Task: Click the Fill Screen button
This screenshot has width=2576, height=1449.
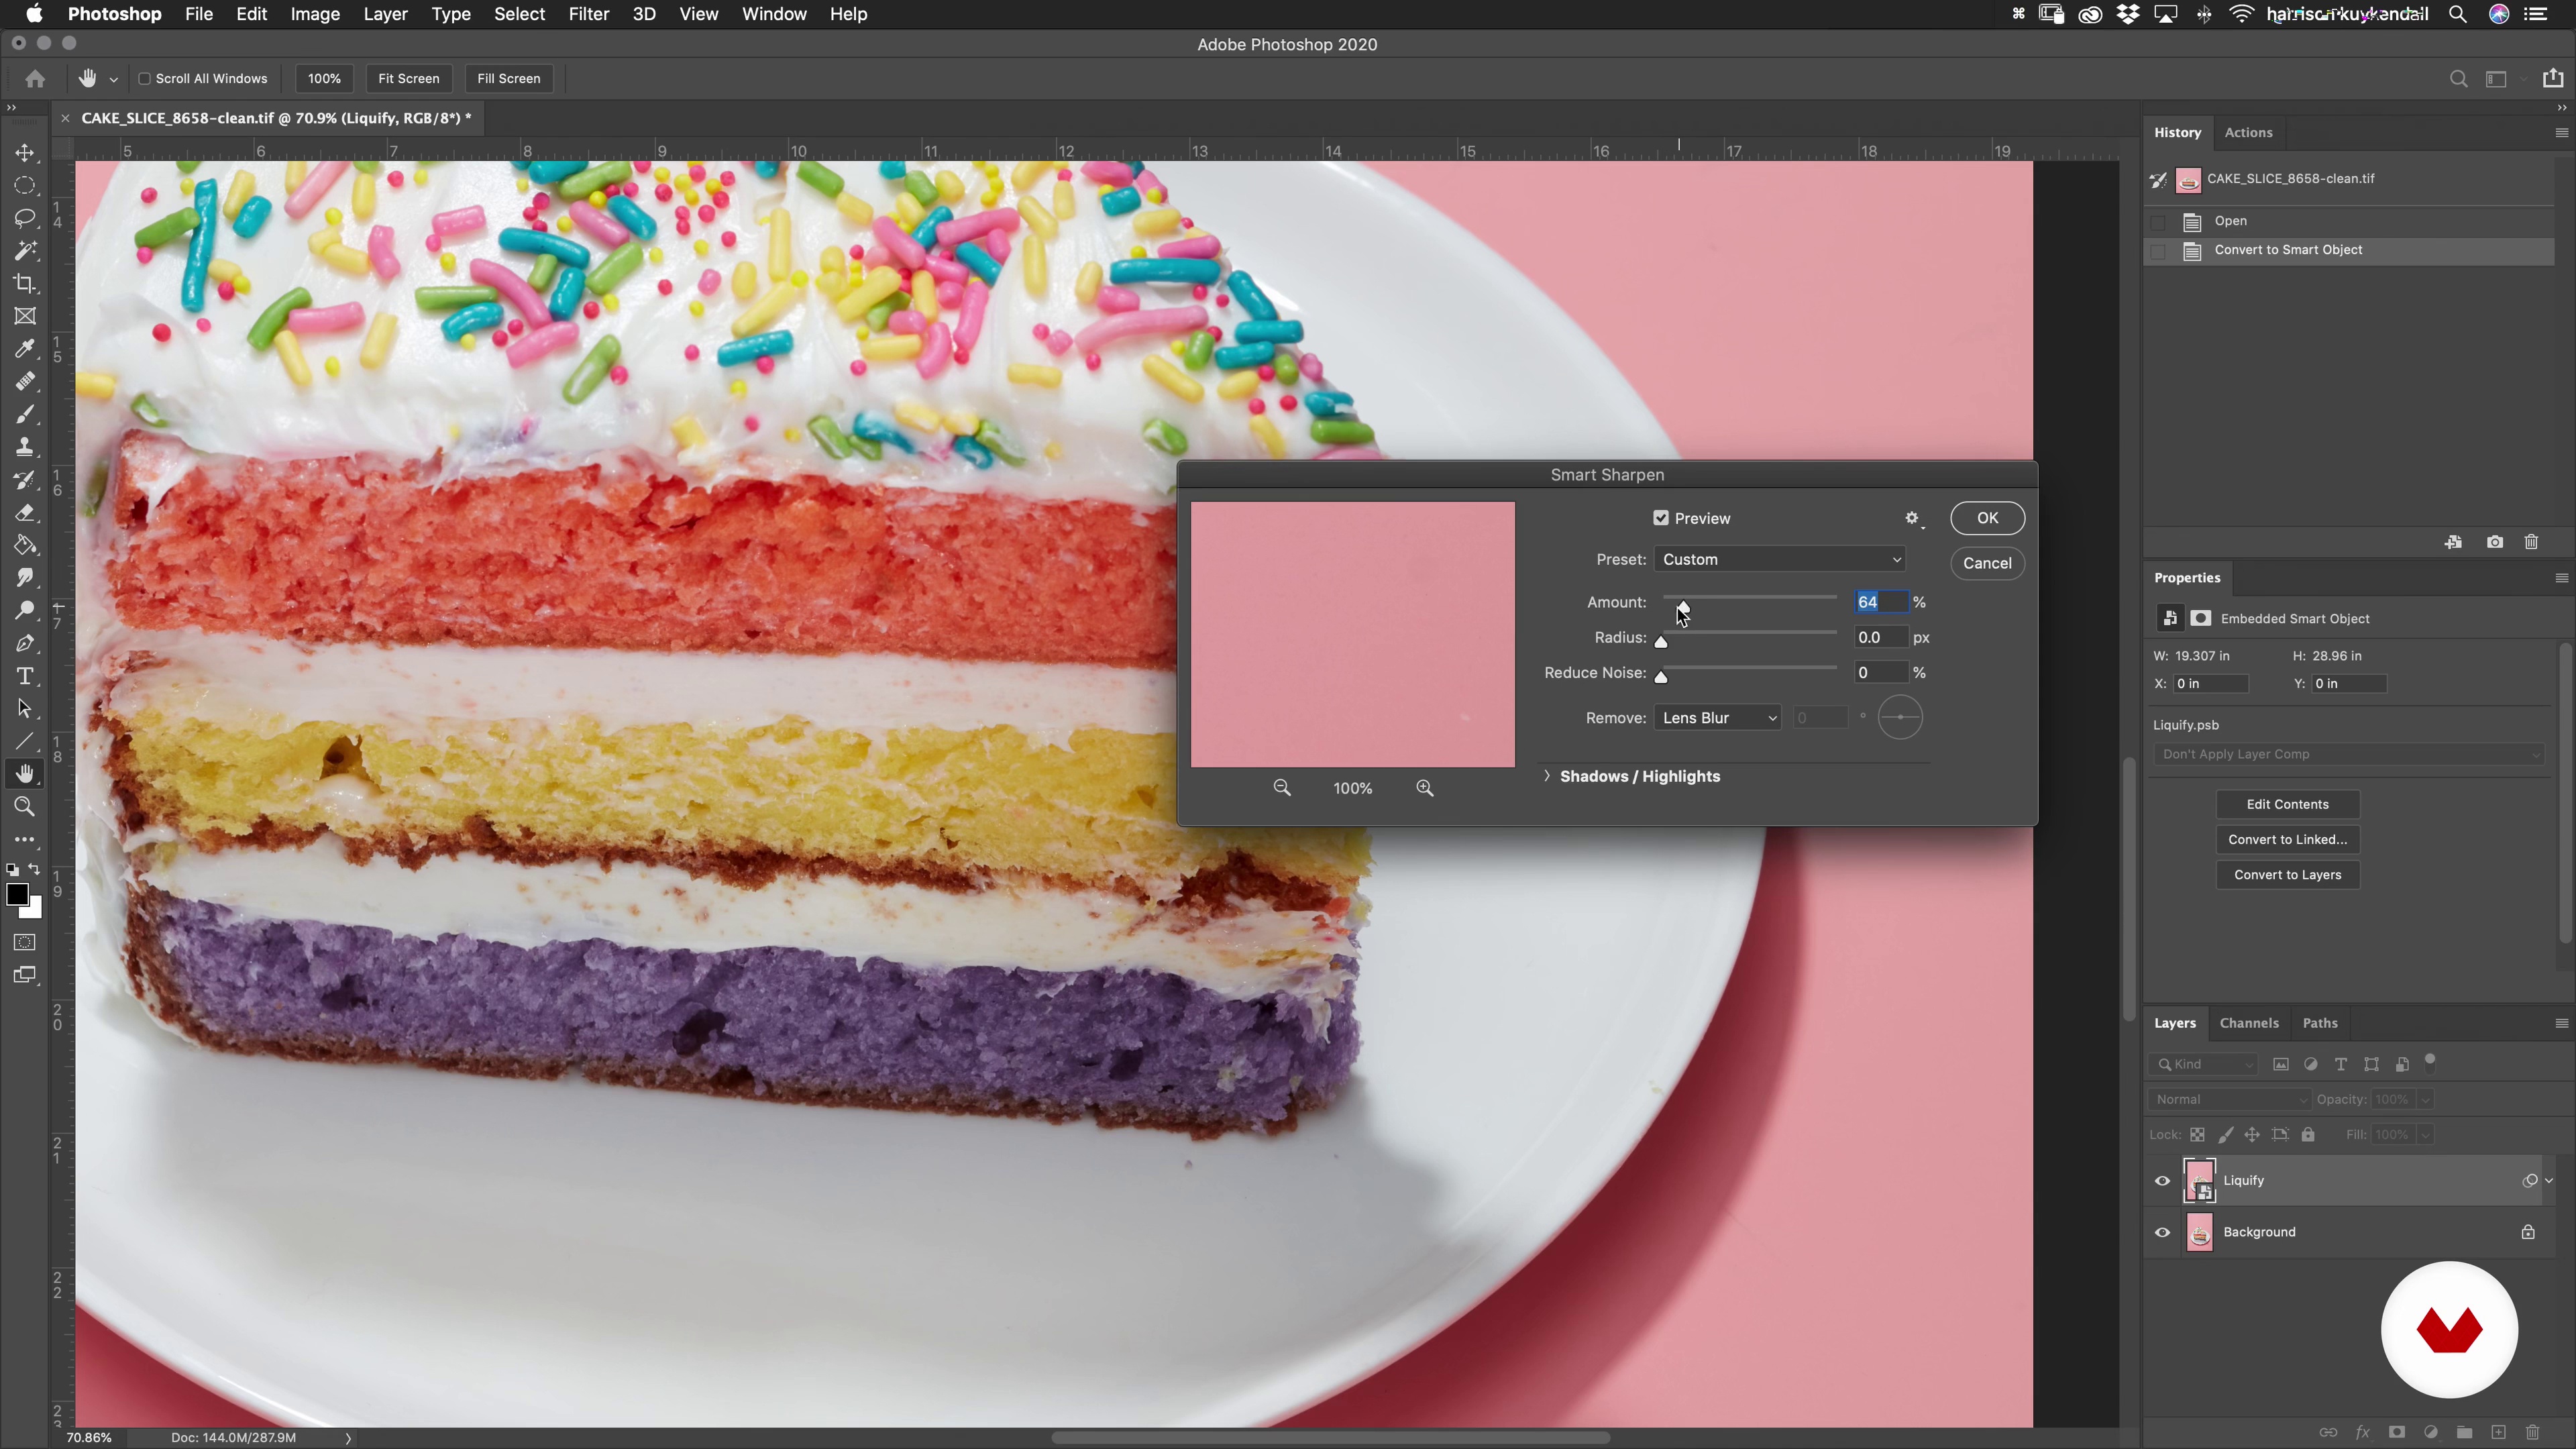Action: pos(508,78)
